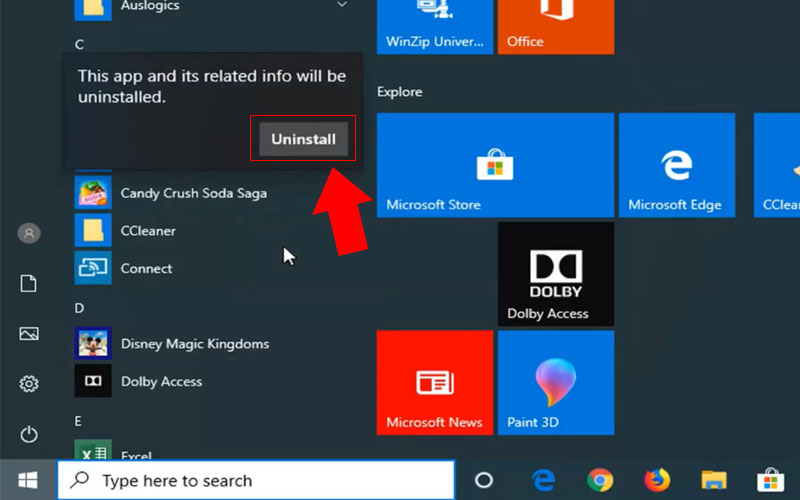Launch Edge from the taskbar

click(543, 480)
